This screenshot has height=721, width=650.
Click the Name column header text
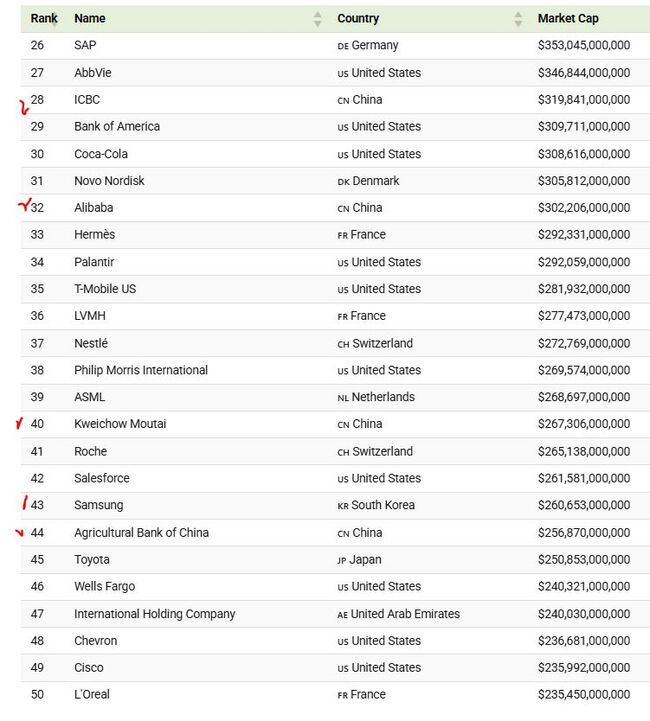(90, 18)
